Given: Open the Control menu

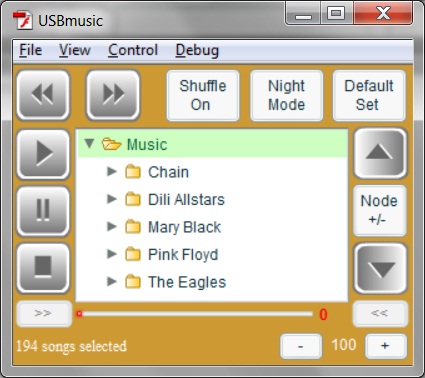Looking at the screenshot, I should coord(133,50).
